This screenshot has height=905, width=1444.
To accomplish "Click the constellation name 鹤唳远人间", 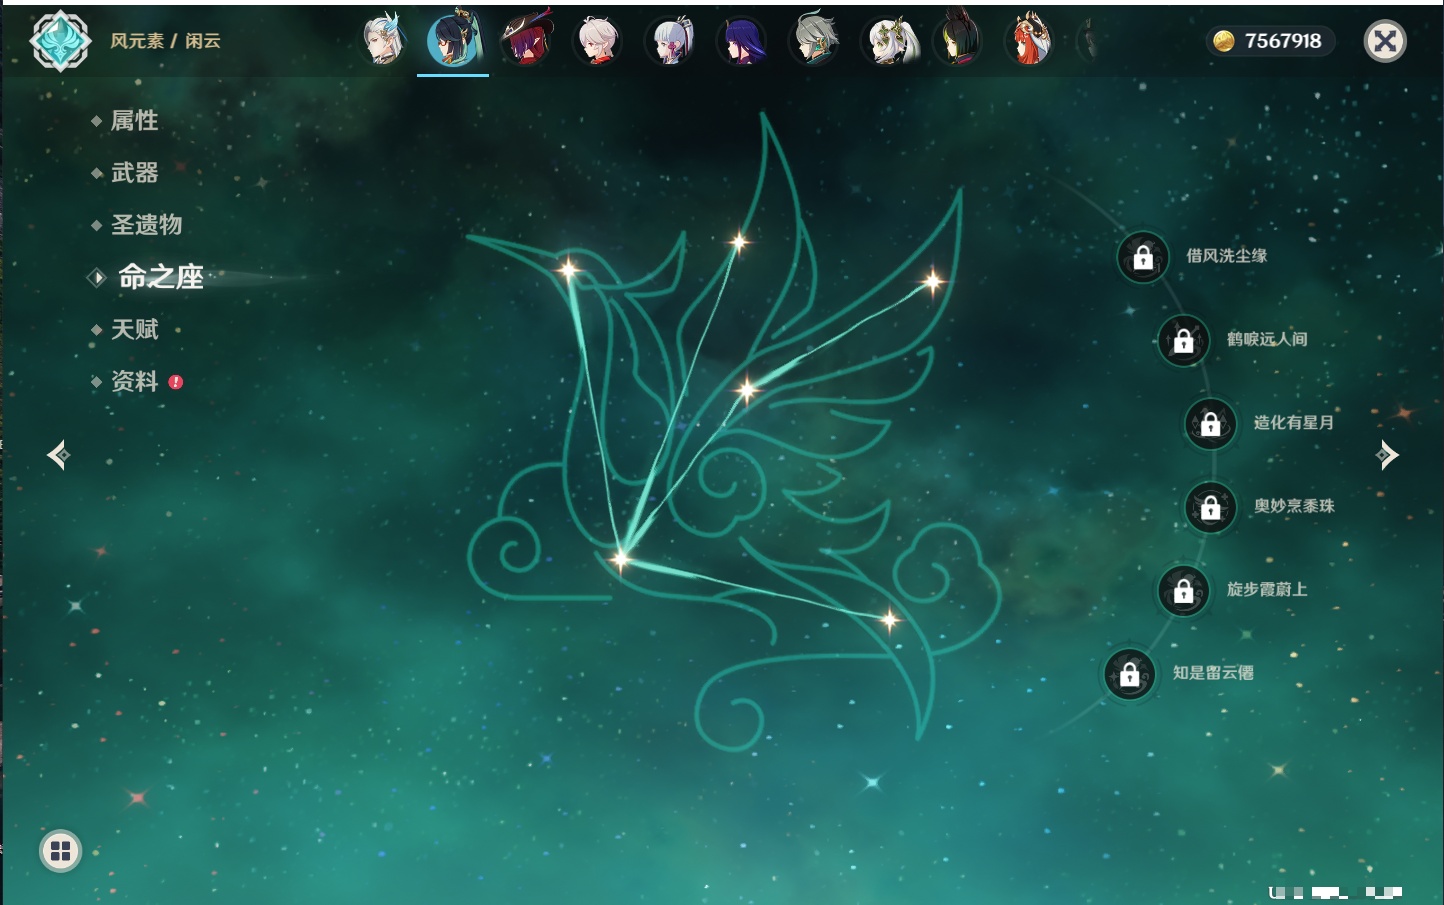I will pyautogui.click(x=1267, y=339).
